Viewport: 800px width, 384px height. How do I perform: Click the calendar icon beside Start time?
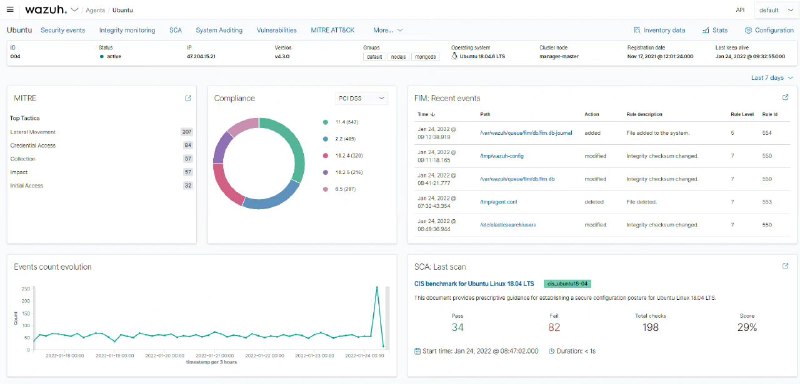click(x=417, y=351)
